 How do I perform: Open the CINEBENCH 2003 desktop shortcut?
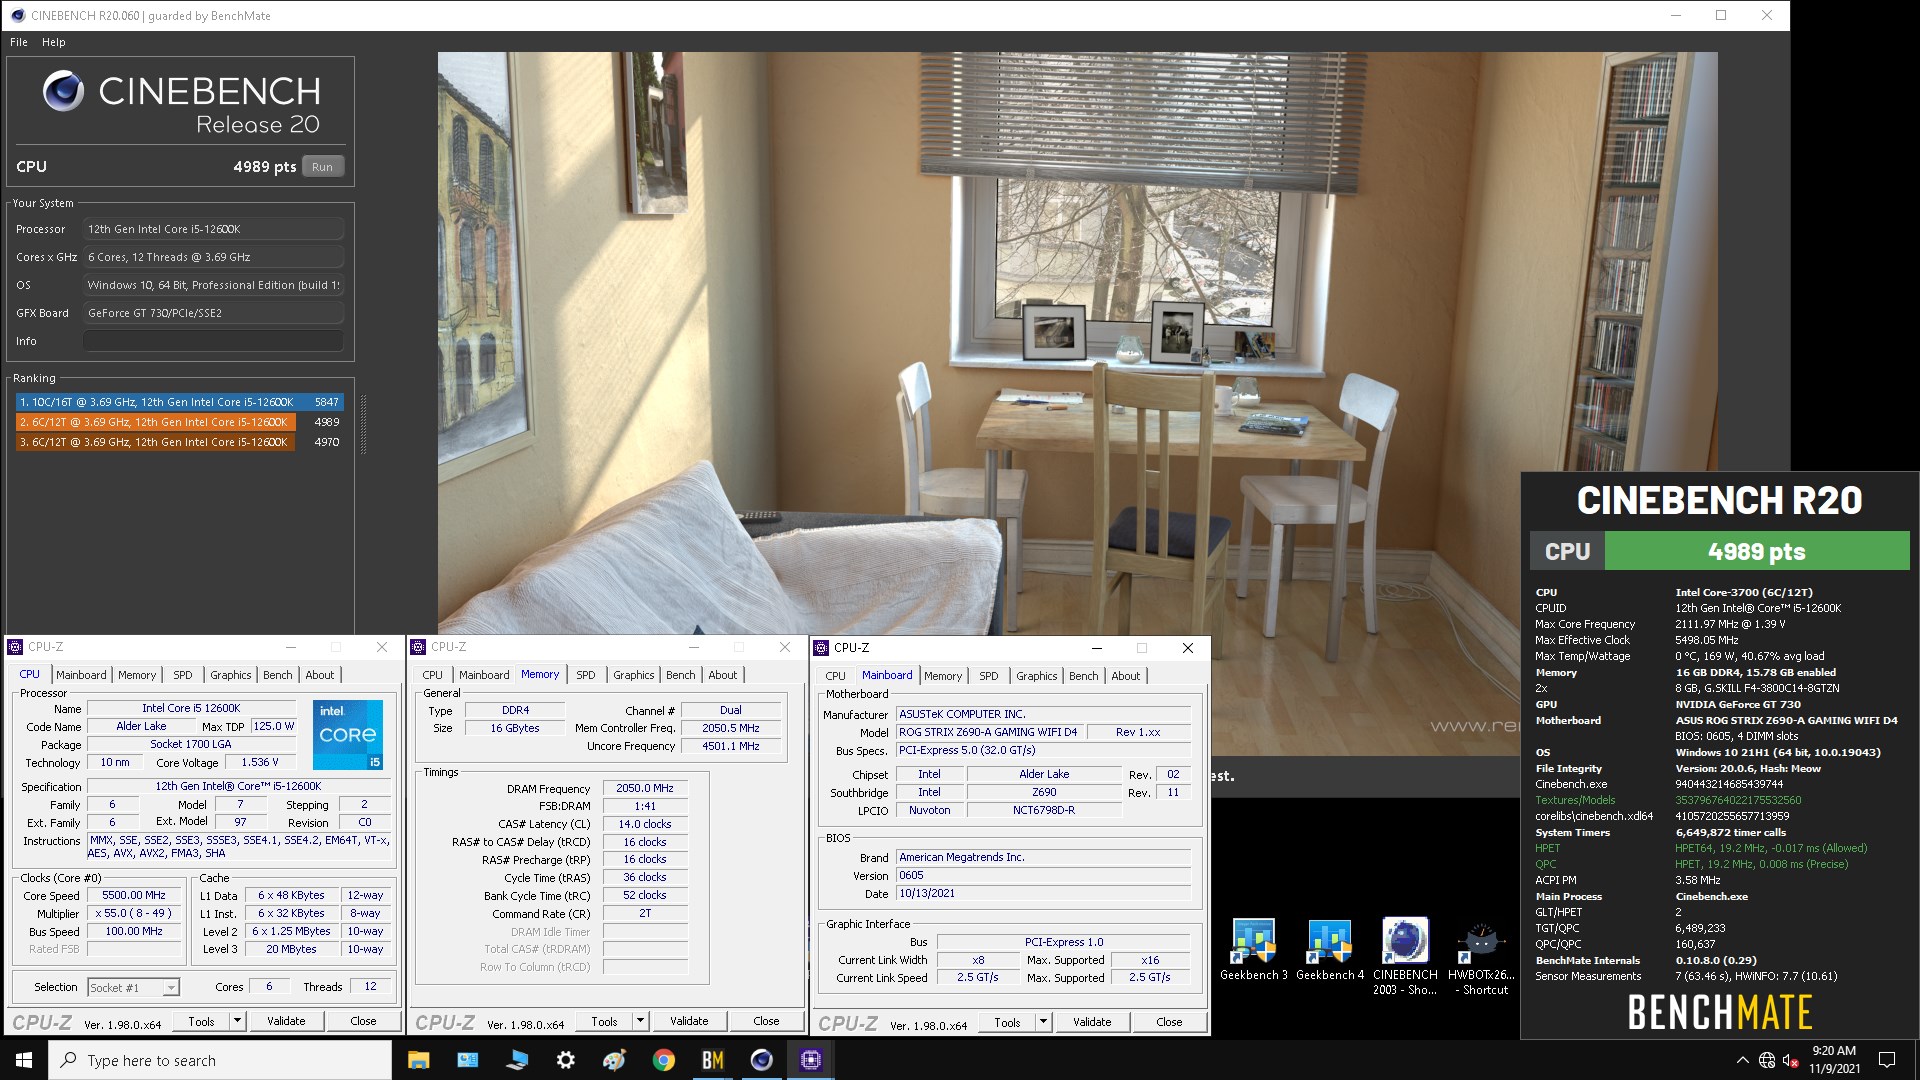pyautogui.click(x=1405, y=957)
